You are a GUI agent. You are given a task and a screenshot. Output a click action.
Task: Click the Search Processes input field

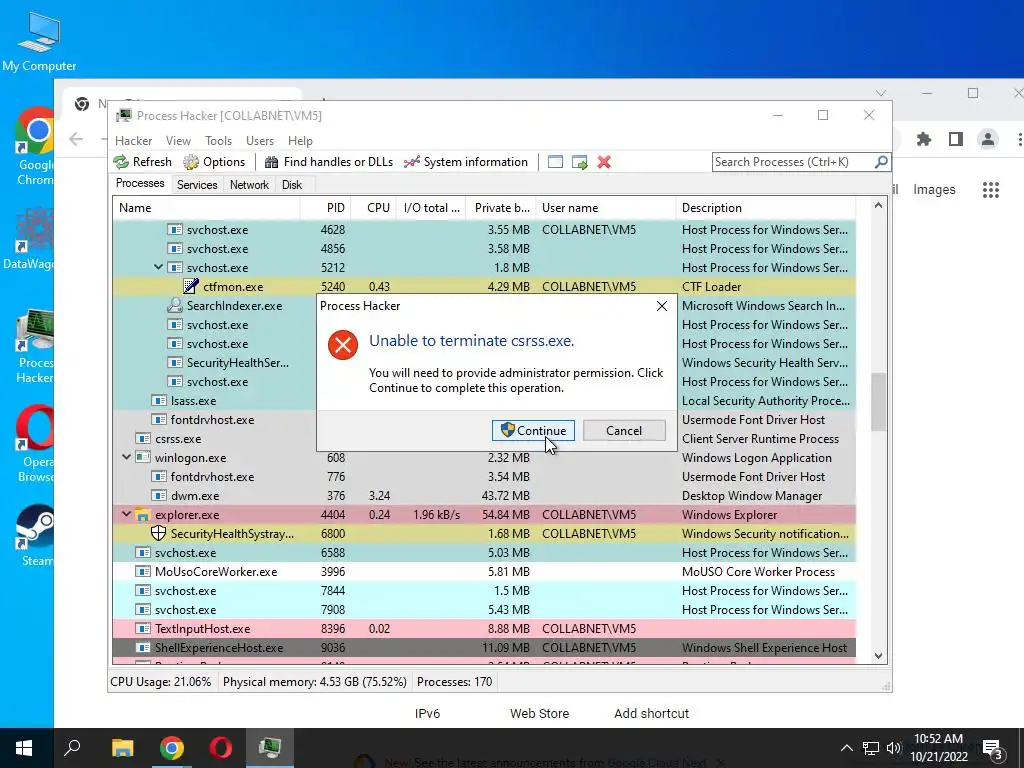[x=793, y=161]
